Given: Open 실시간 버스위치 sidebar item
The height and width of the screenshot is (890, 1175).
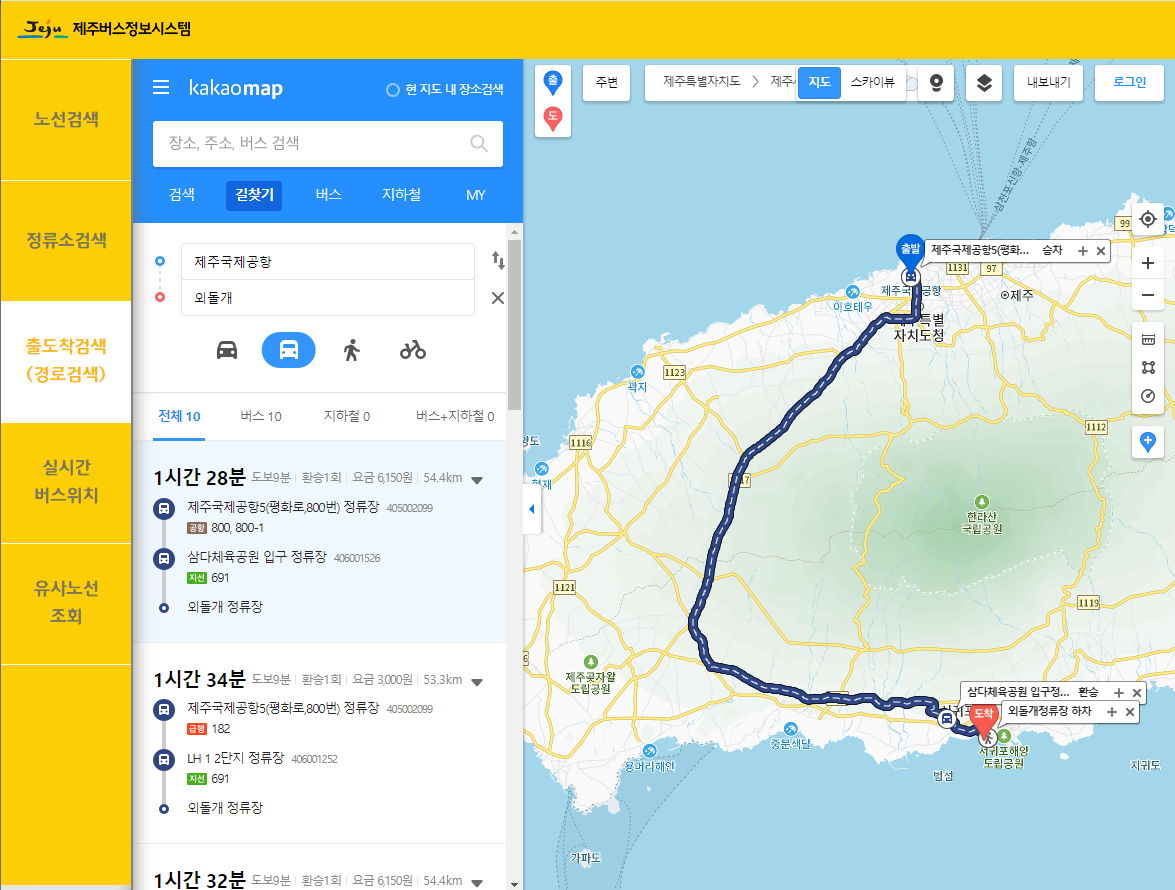Looking at the screenshot, I should tap(66, 482).
